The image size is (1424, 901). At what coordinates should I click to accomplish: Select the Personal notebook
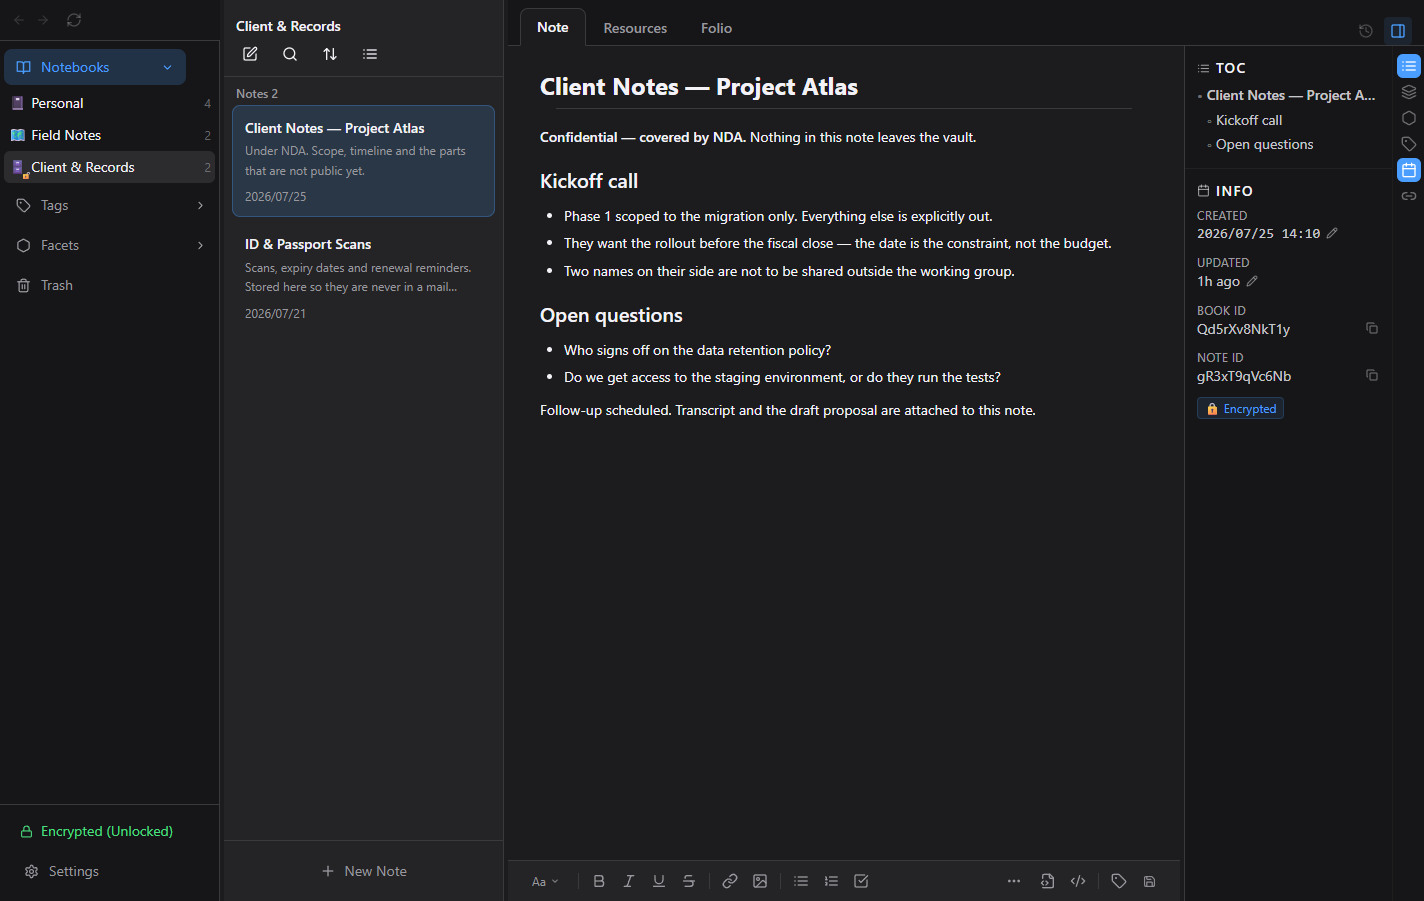[110, 103]
